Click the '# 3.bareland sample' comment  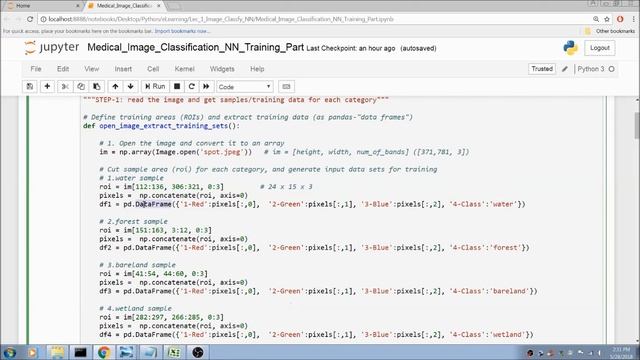tap(138, 265)
